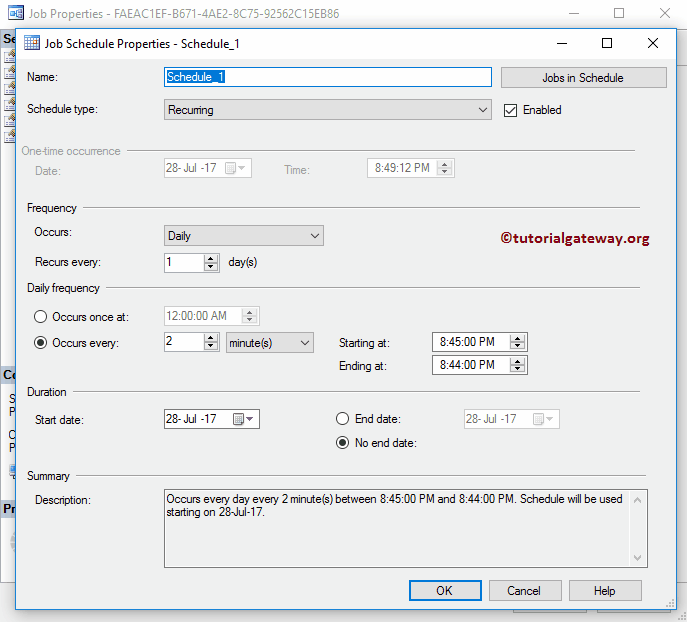Viewport: 687px width, 622px height.
Task: Close the Job Schedule Properties dialog
Action: pyautogui.click(x=653, y=43)
